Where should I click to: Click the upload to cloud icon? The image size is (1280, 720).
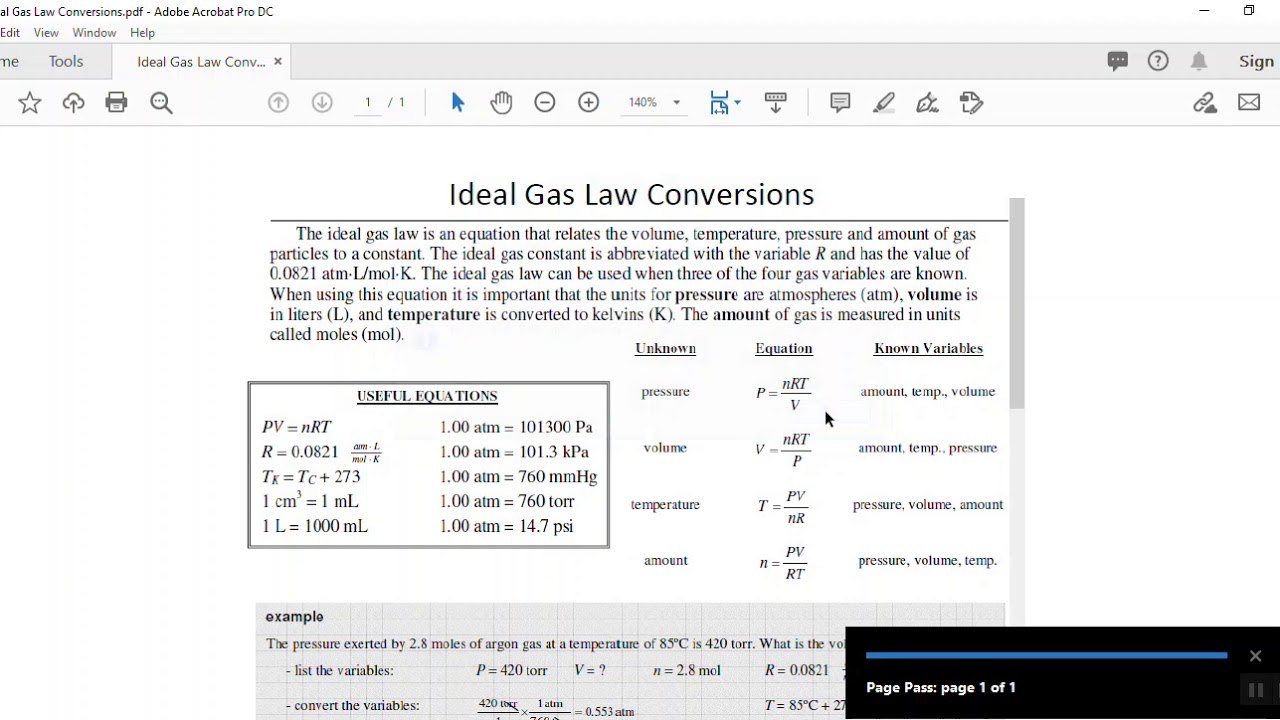[x=73, y=102]
